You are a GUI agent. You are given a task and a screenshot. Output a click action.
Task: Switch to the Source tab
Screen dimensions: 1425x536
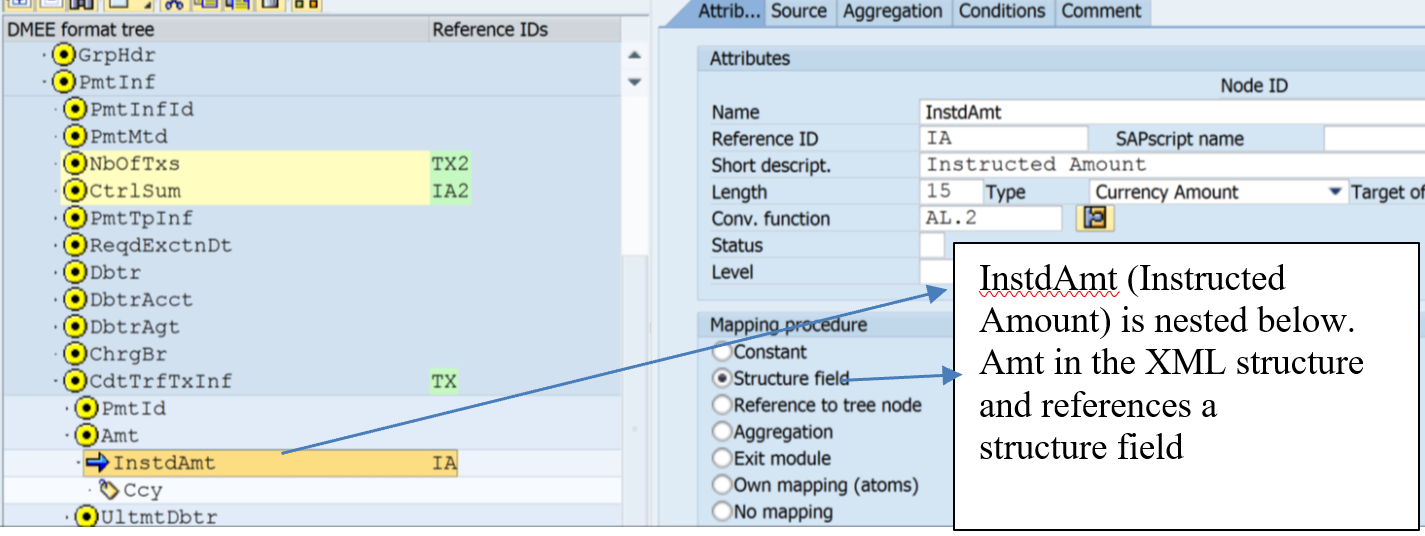coord(799,12)
